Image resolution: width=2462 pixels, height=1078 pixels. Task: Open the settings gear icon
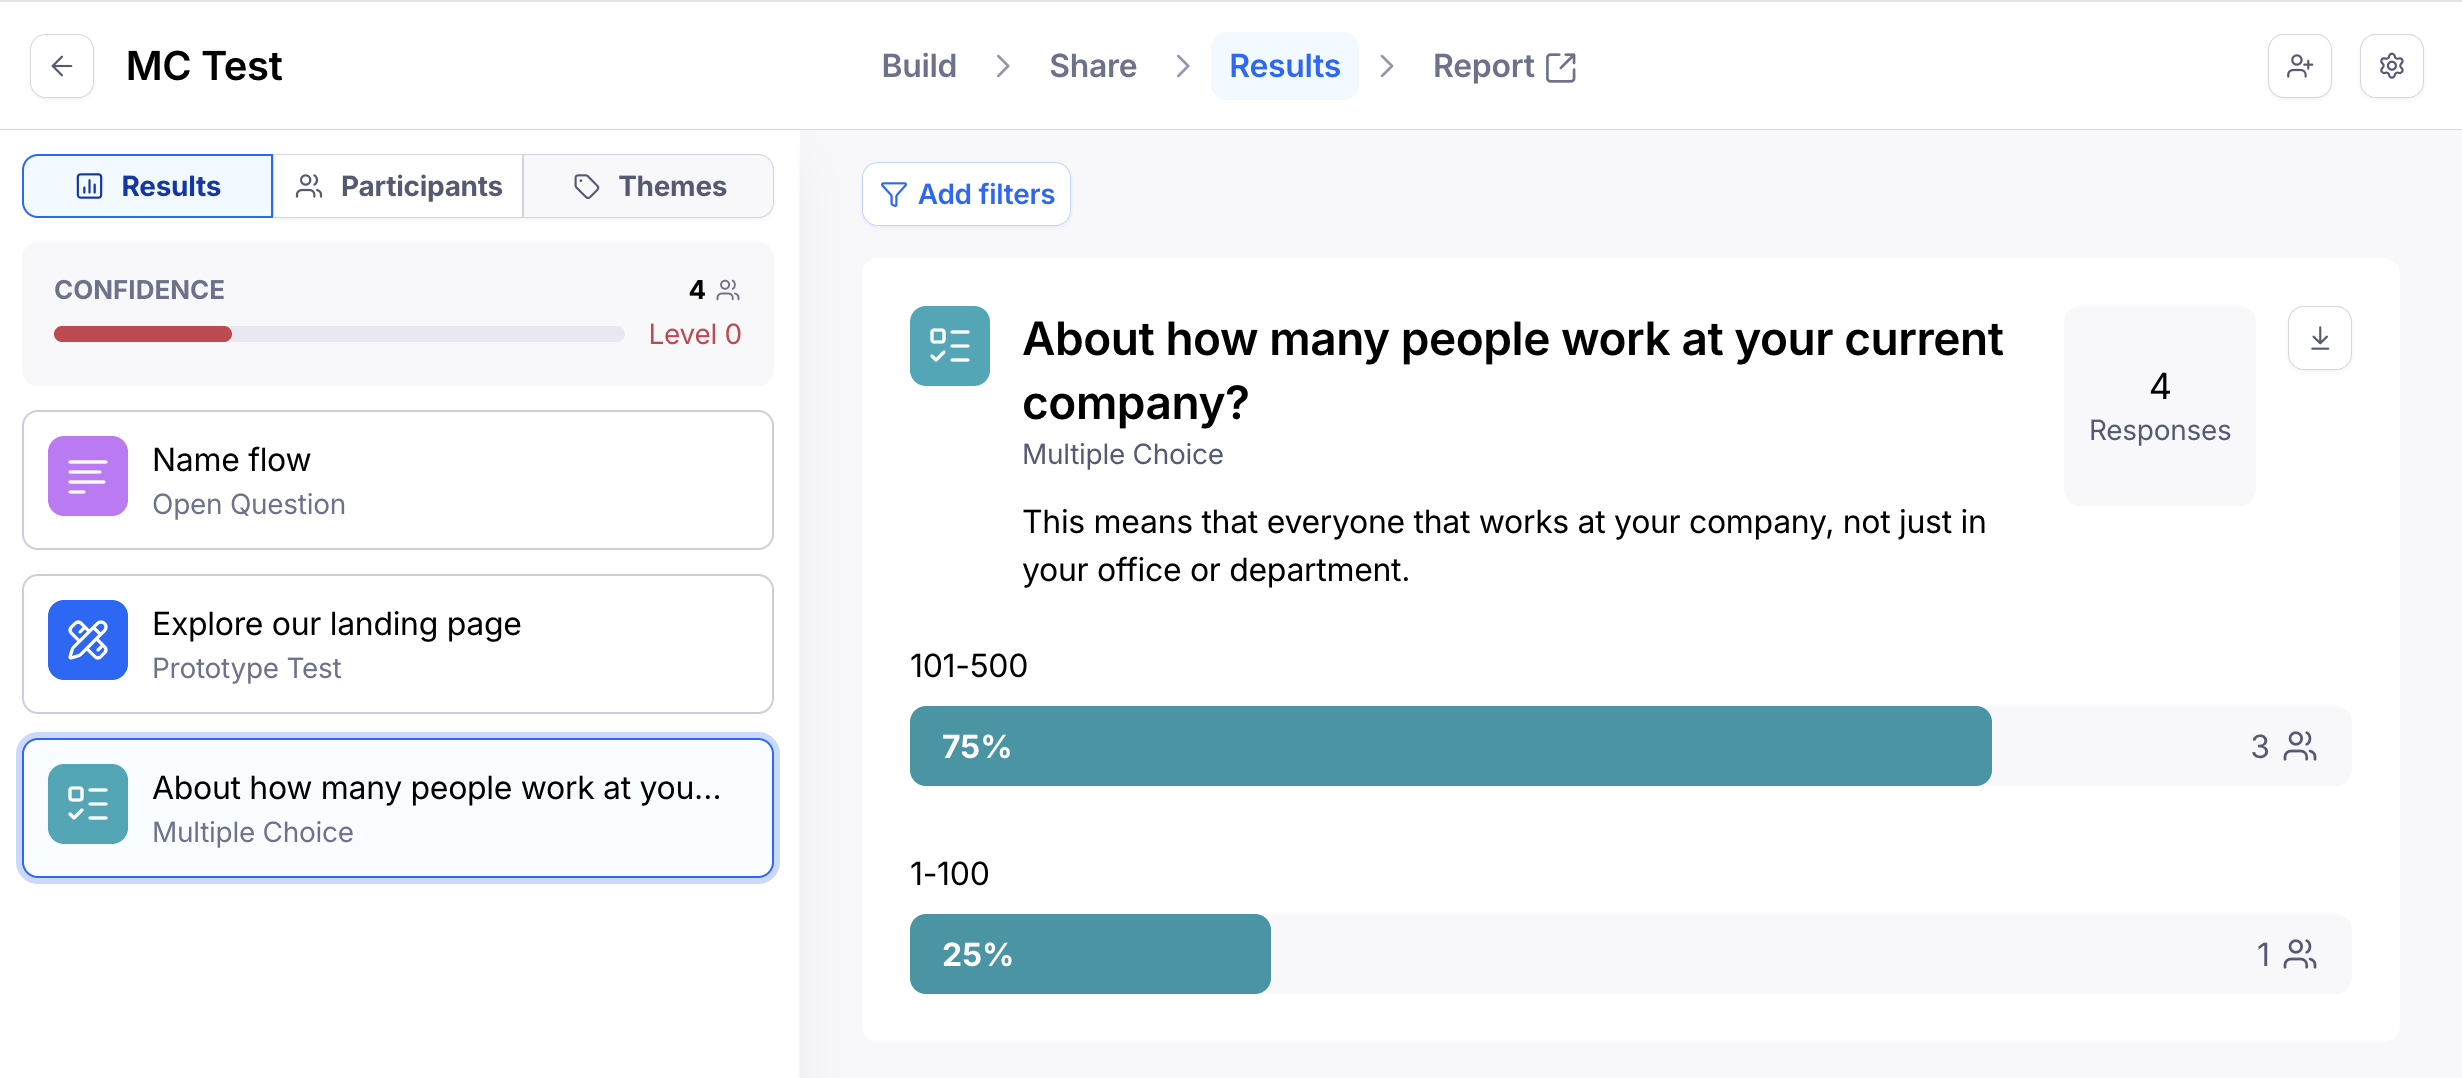2391,66
